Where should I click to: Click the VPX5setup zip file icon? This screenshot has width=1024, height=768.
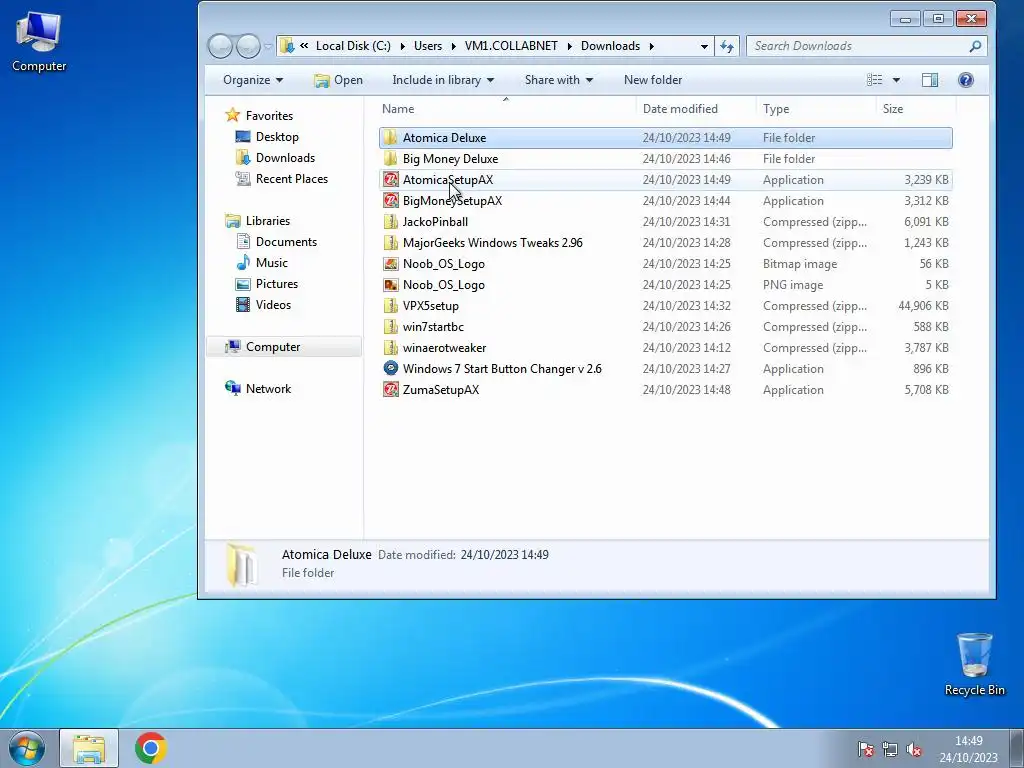click(391, 306)
